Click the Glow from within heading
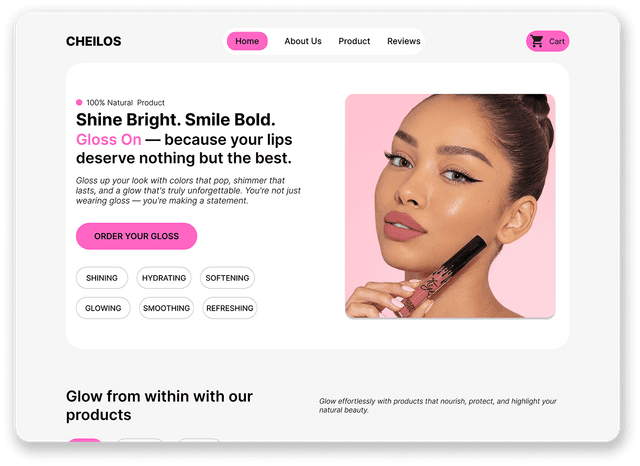 159,406
